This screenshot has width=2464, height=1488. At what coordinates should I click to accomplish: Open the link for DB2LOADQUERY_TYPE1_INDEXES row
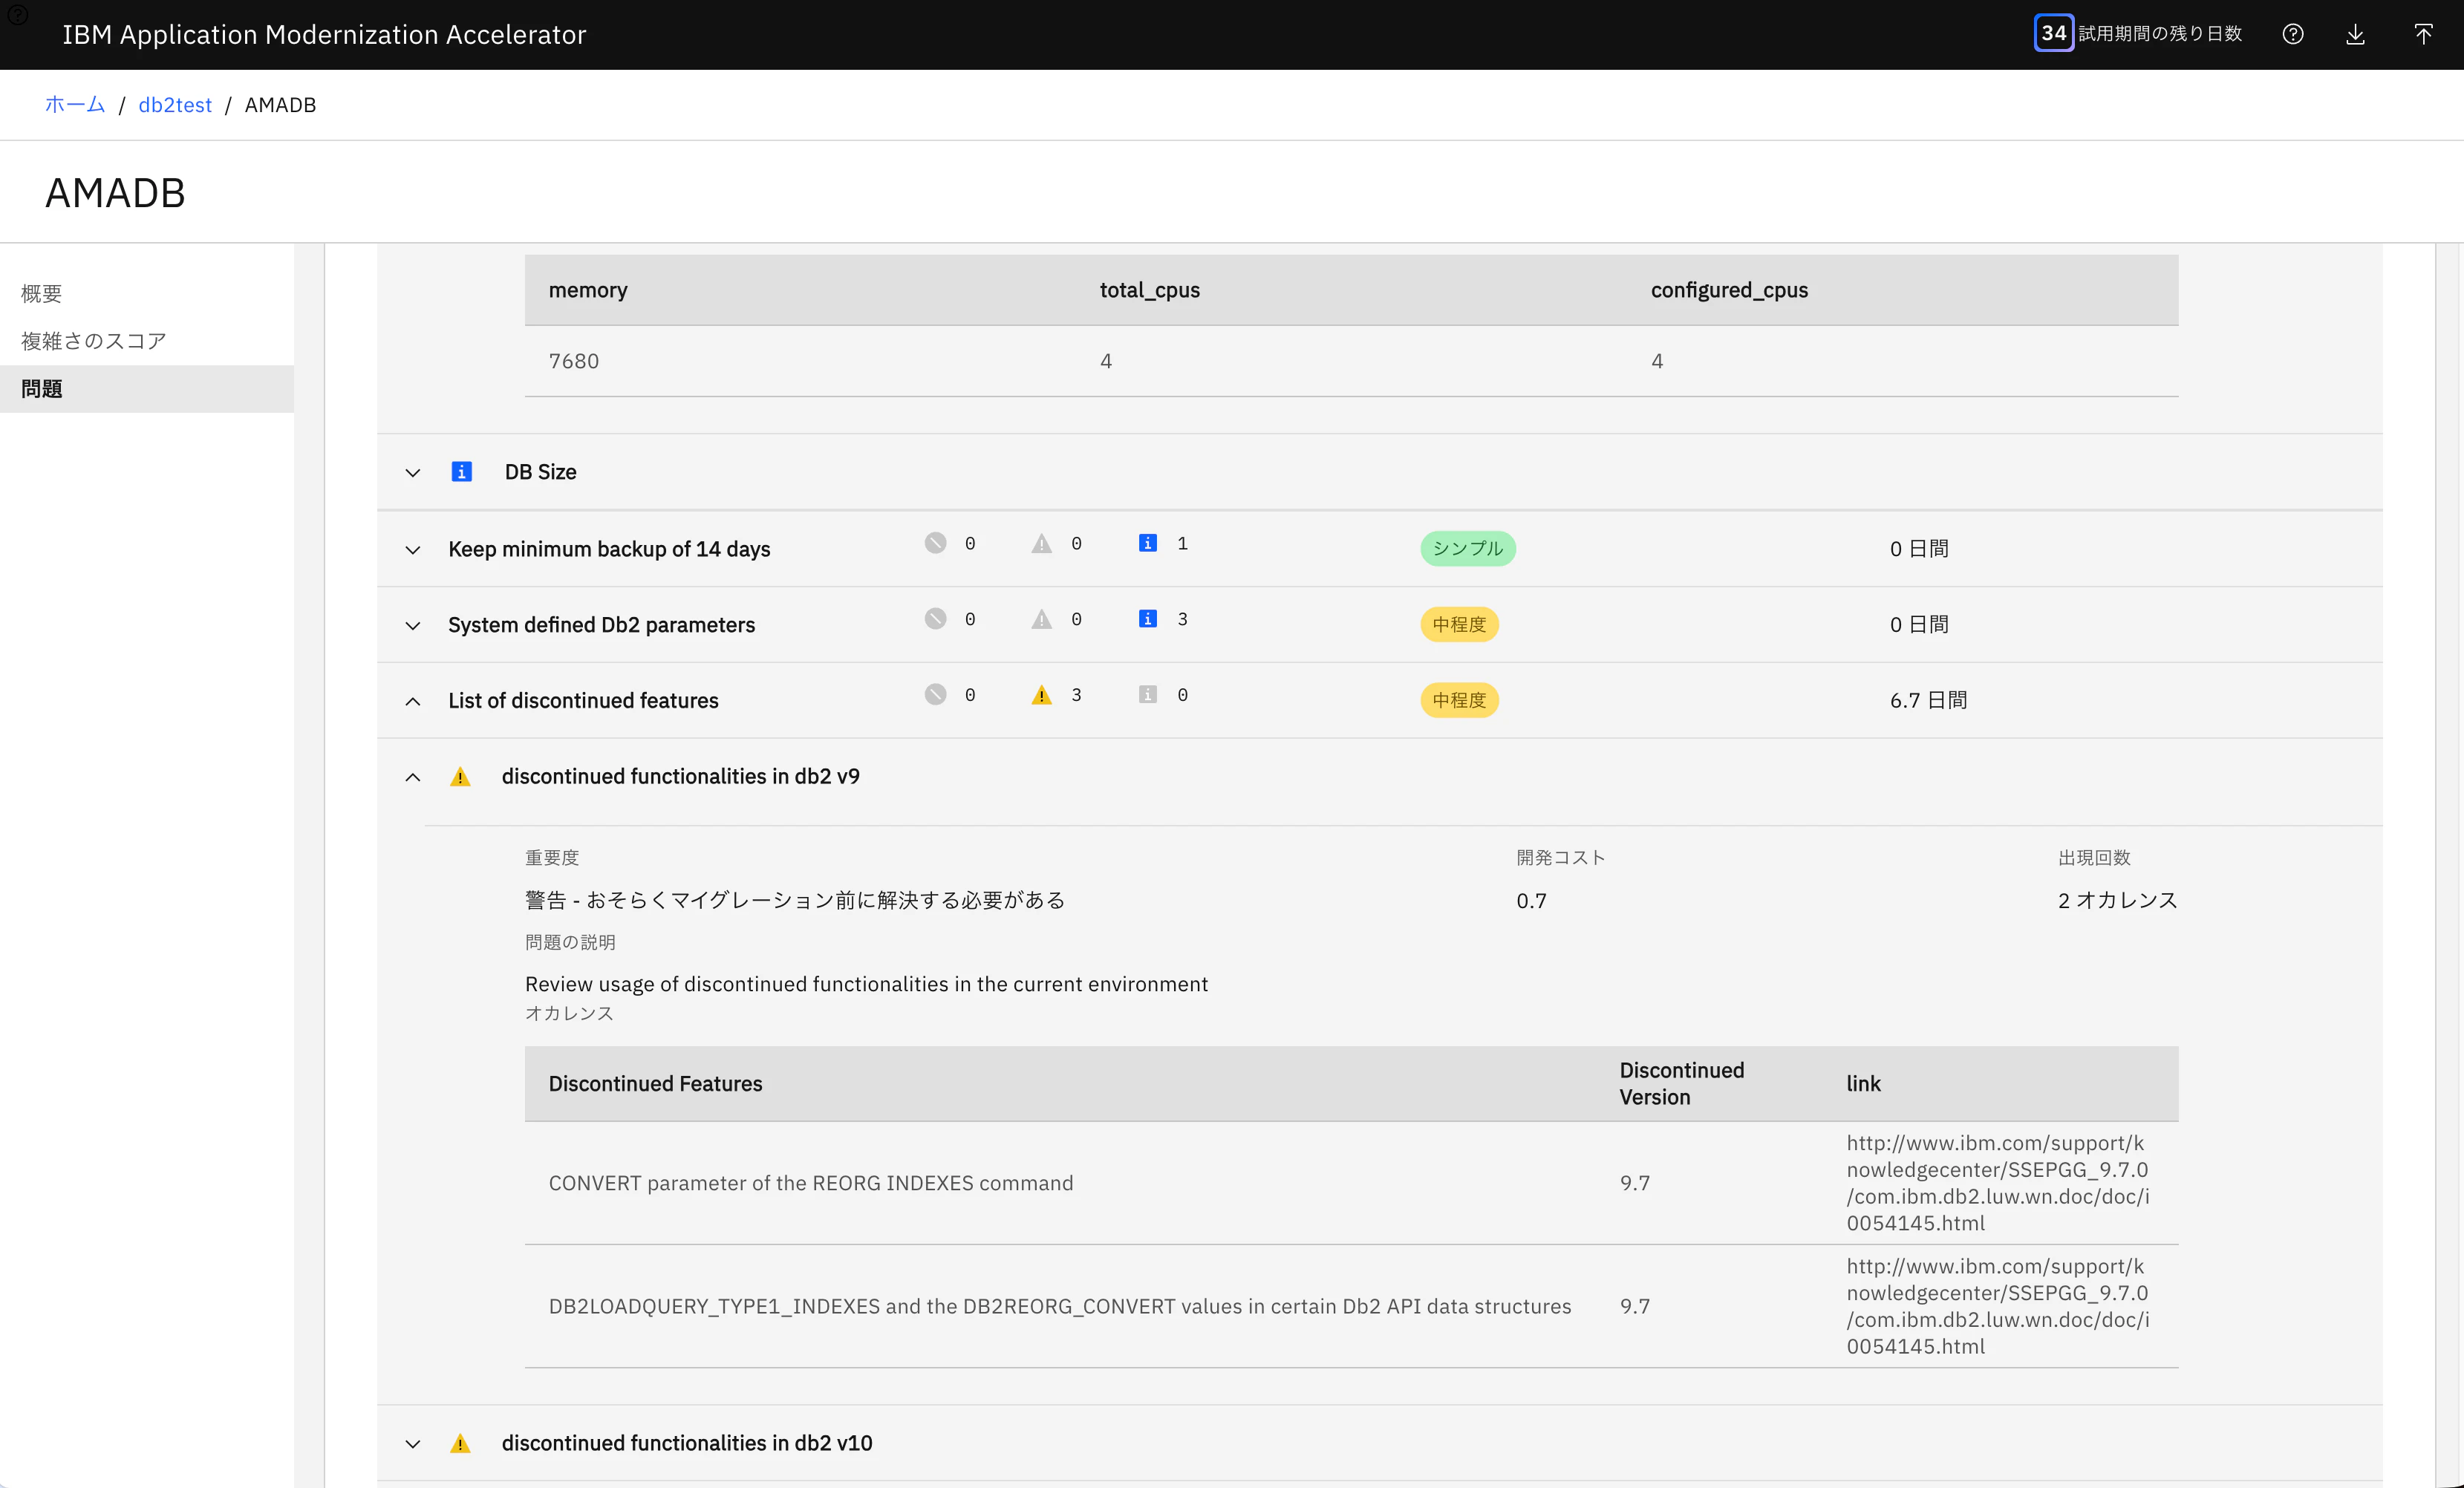[1998, 1306]
